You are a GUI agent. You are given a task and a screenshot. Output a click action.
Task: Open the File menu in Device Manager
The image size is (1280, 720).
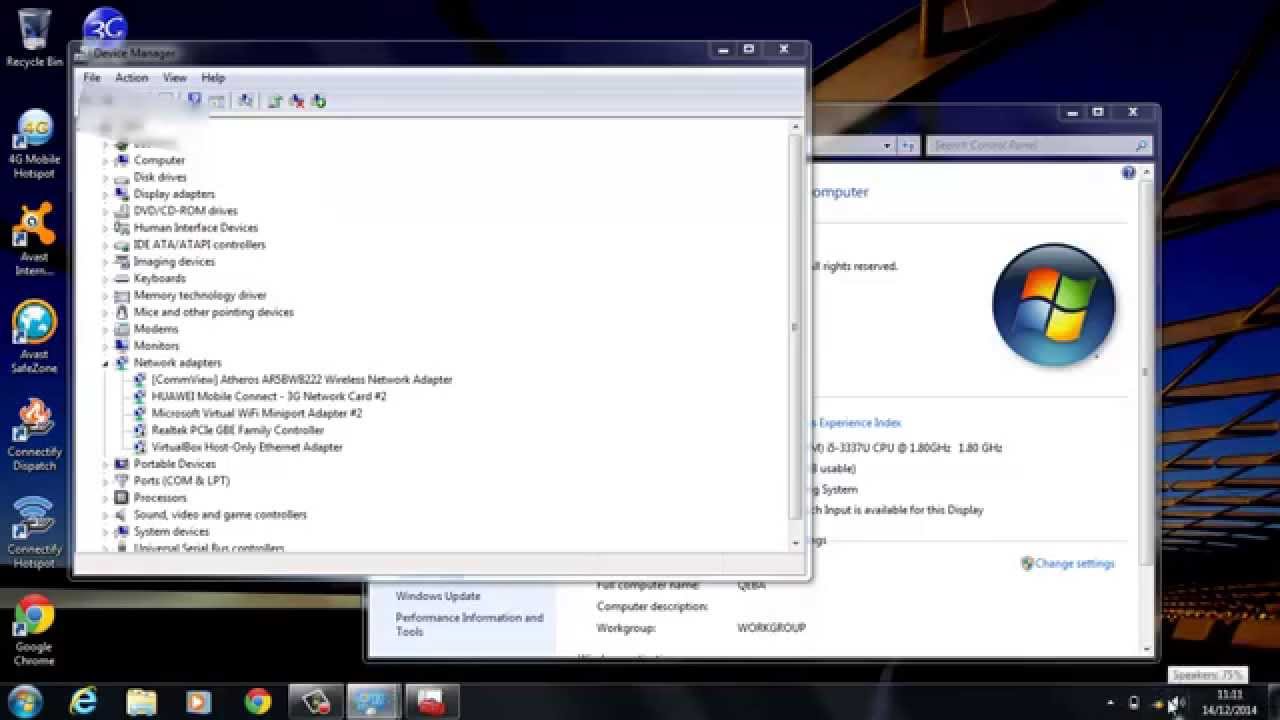tap(92, 78)
